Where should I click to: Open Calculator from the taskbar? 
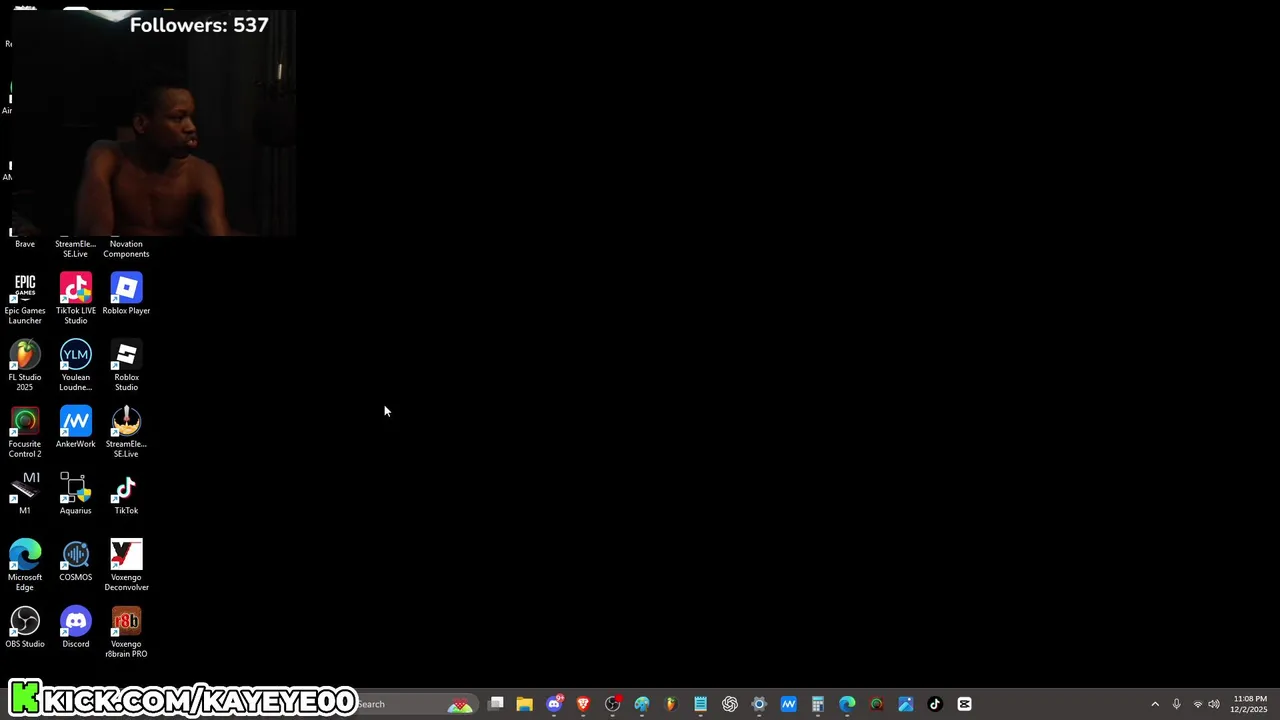click(x=818, y=704)
